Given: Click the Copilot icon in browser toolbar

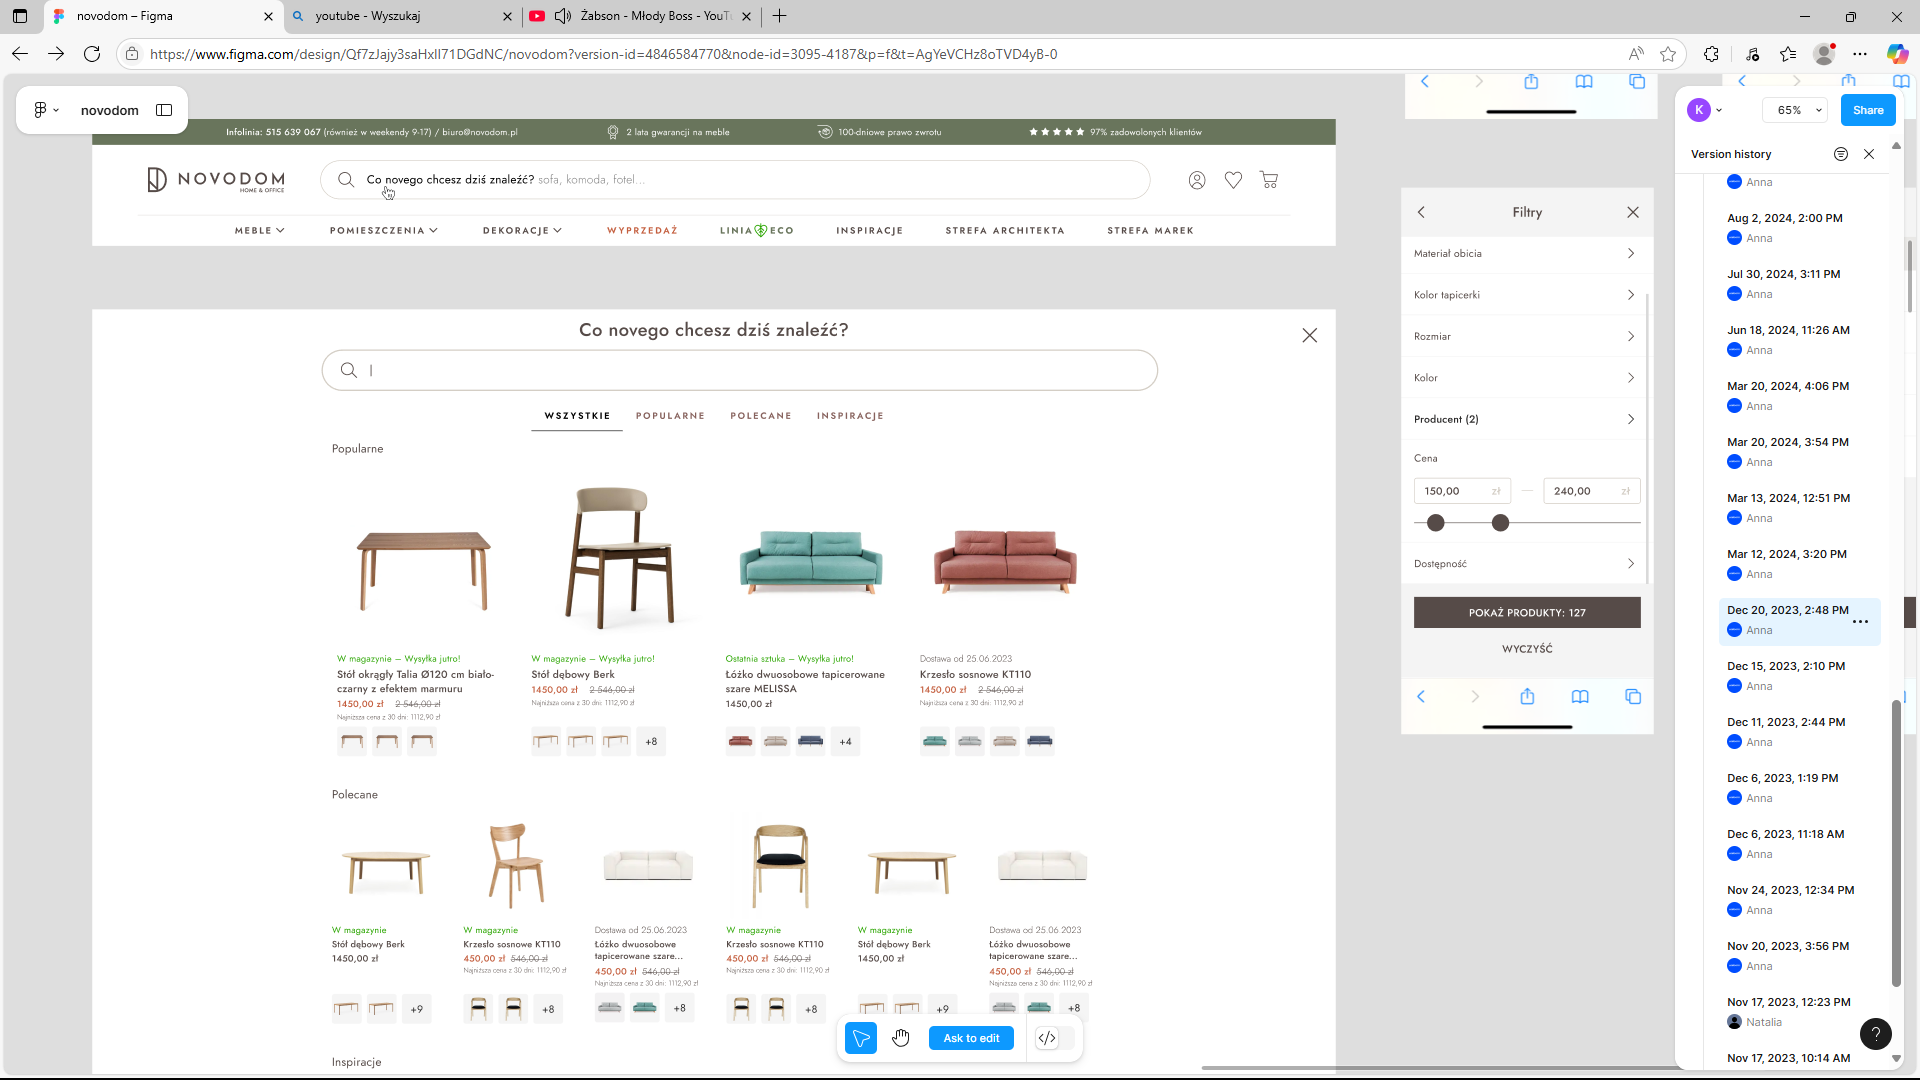Looking at the screenshot, I should [x=1897, y=54].
